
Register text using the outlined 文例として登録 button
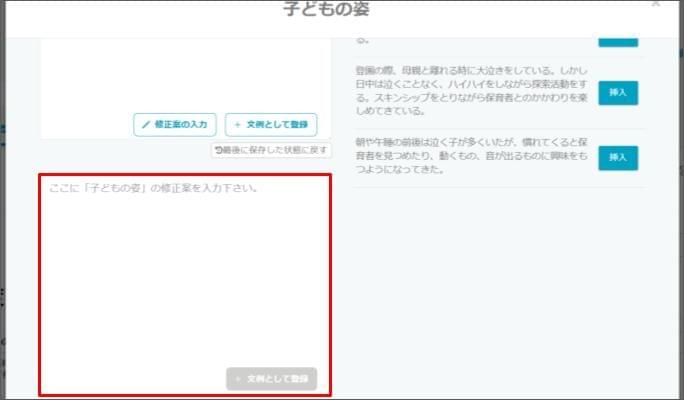pyautogui.click(x=271, y=124)
